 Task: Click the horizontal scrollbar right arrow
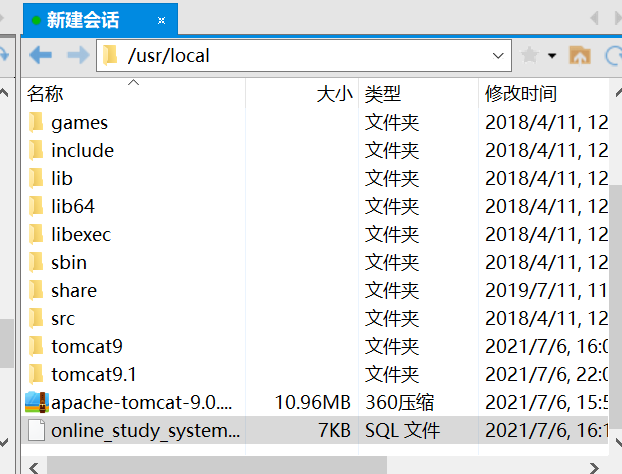tap(594, 466)
